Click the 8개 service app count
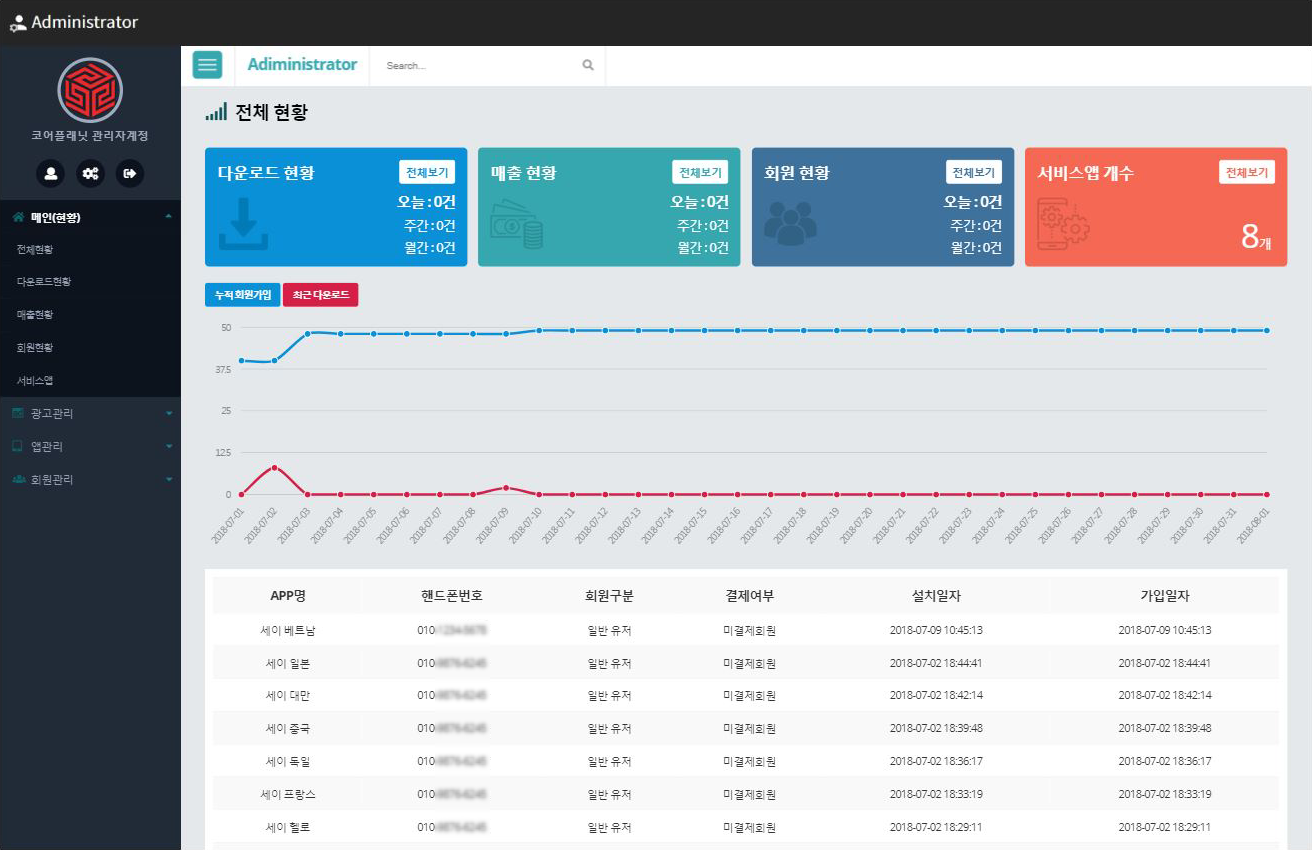Viewport: 1312px width, 850px height. [x=1256, y=237]
